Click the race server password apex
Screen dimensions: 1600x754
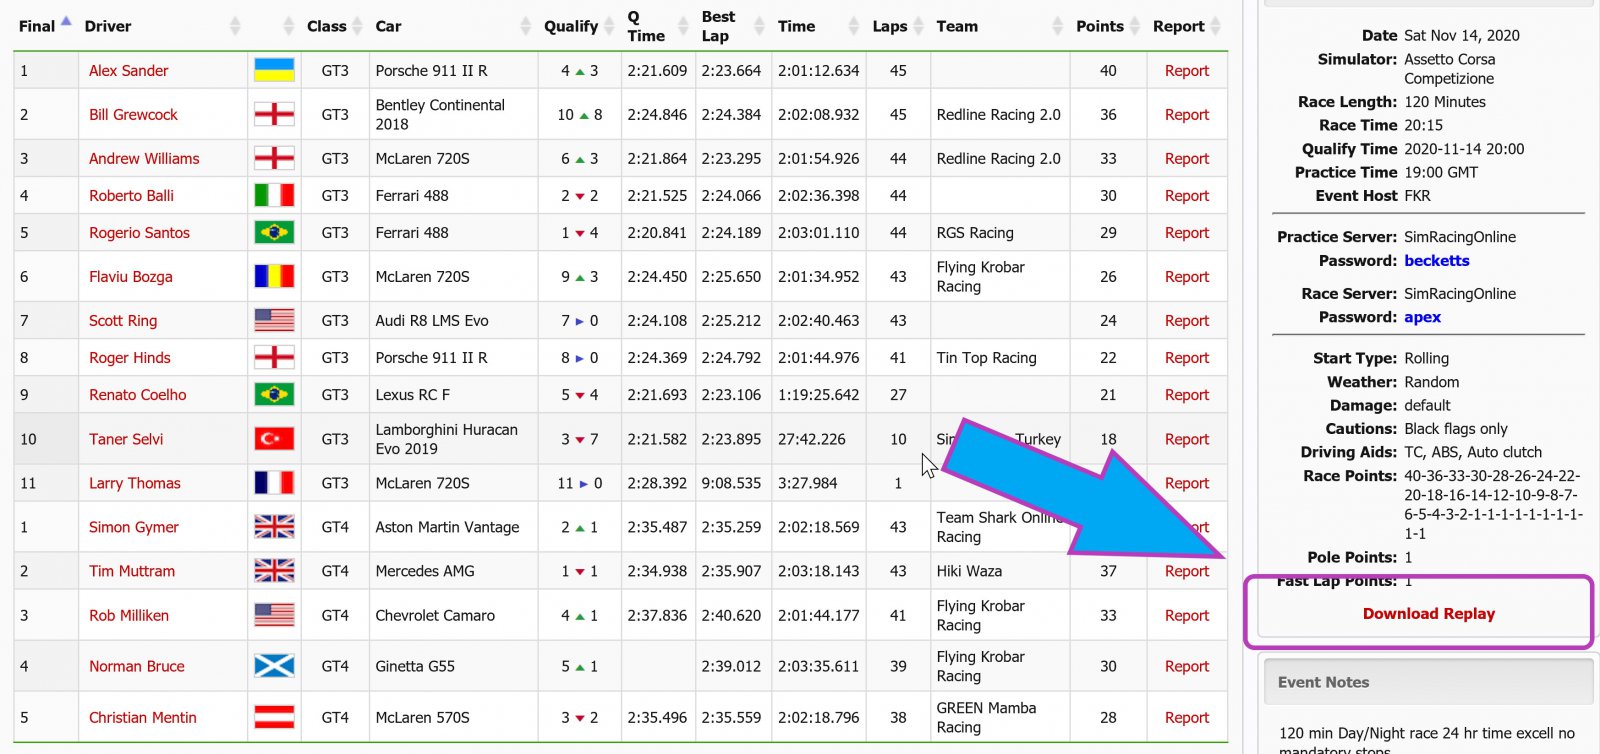1422,317
